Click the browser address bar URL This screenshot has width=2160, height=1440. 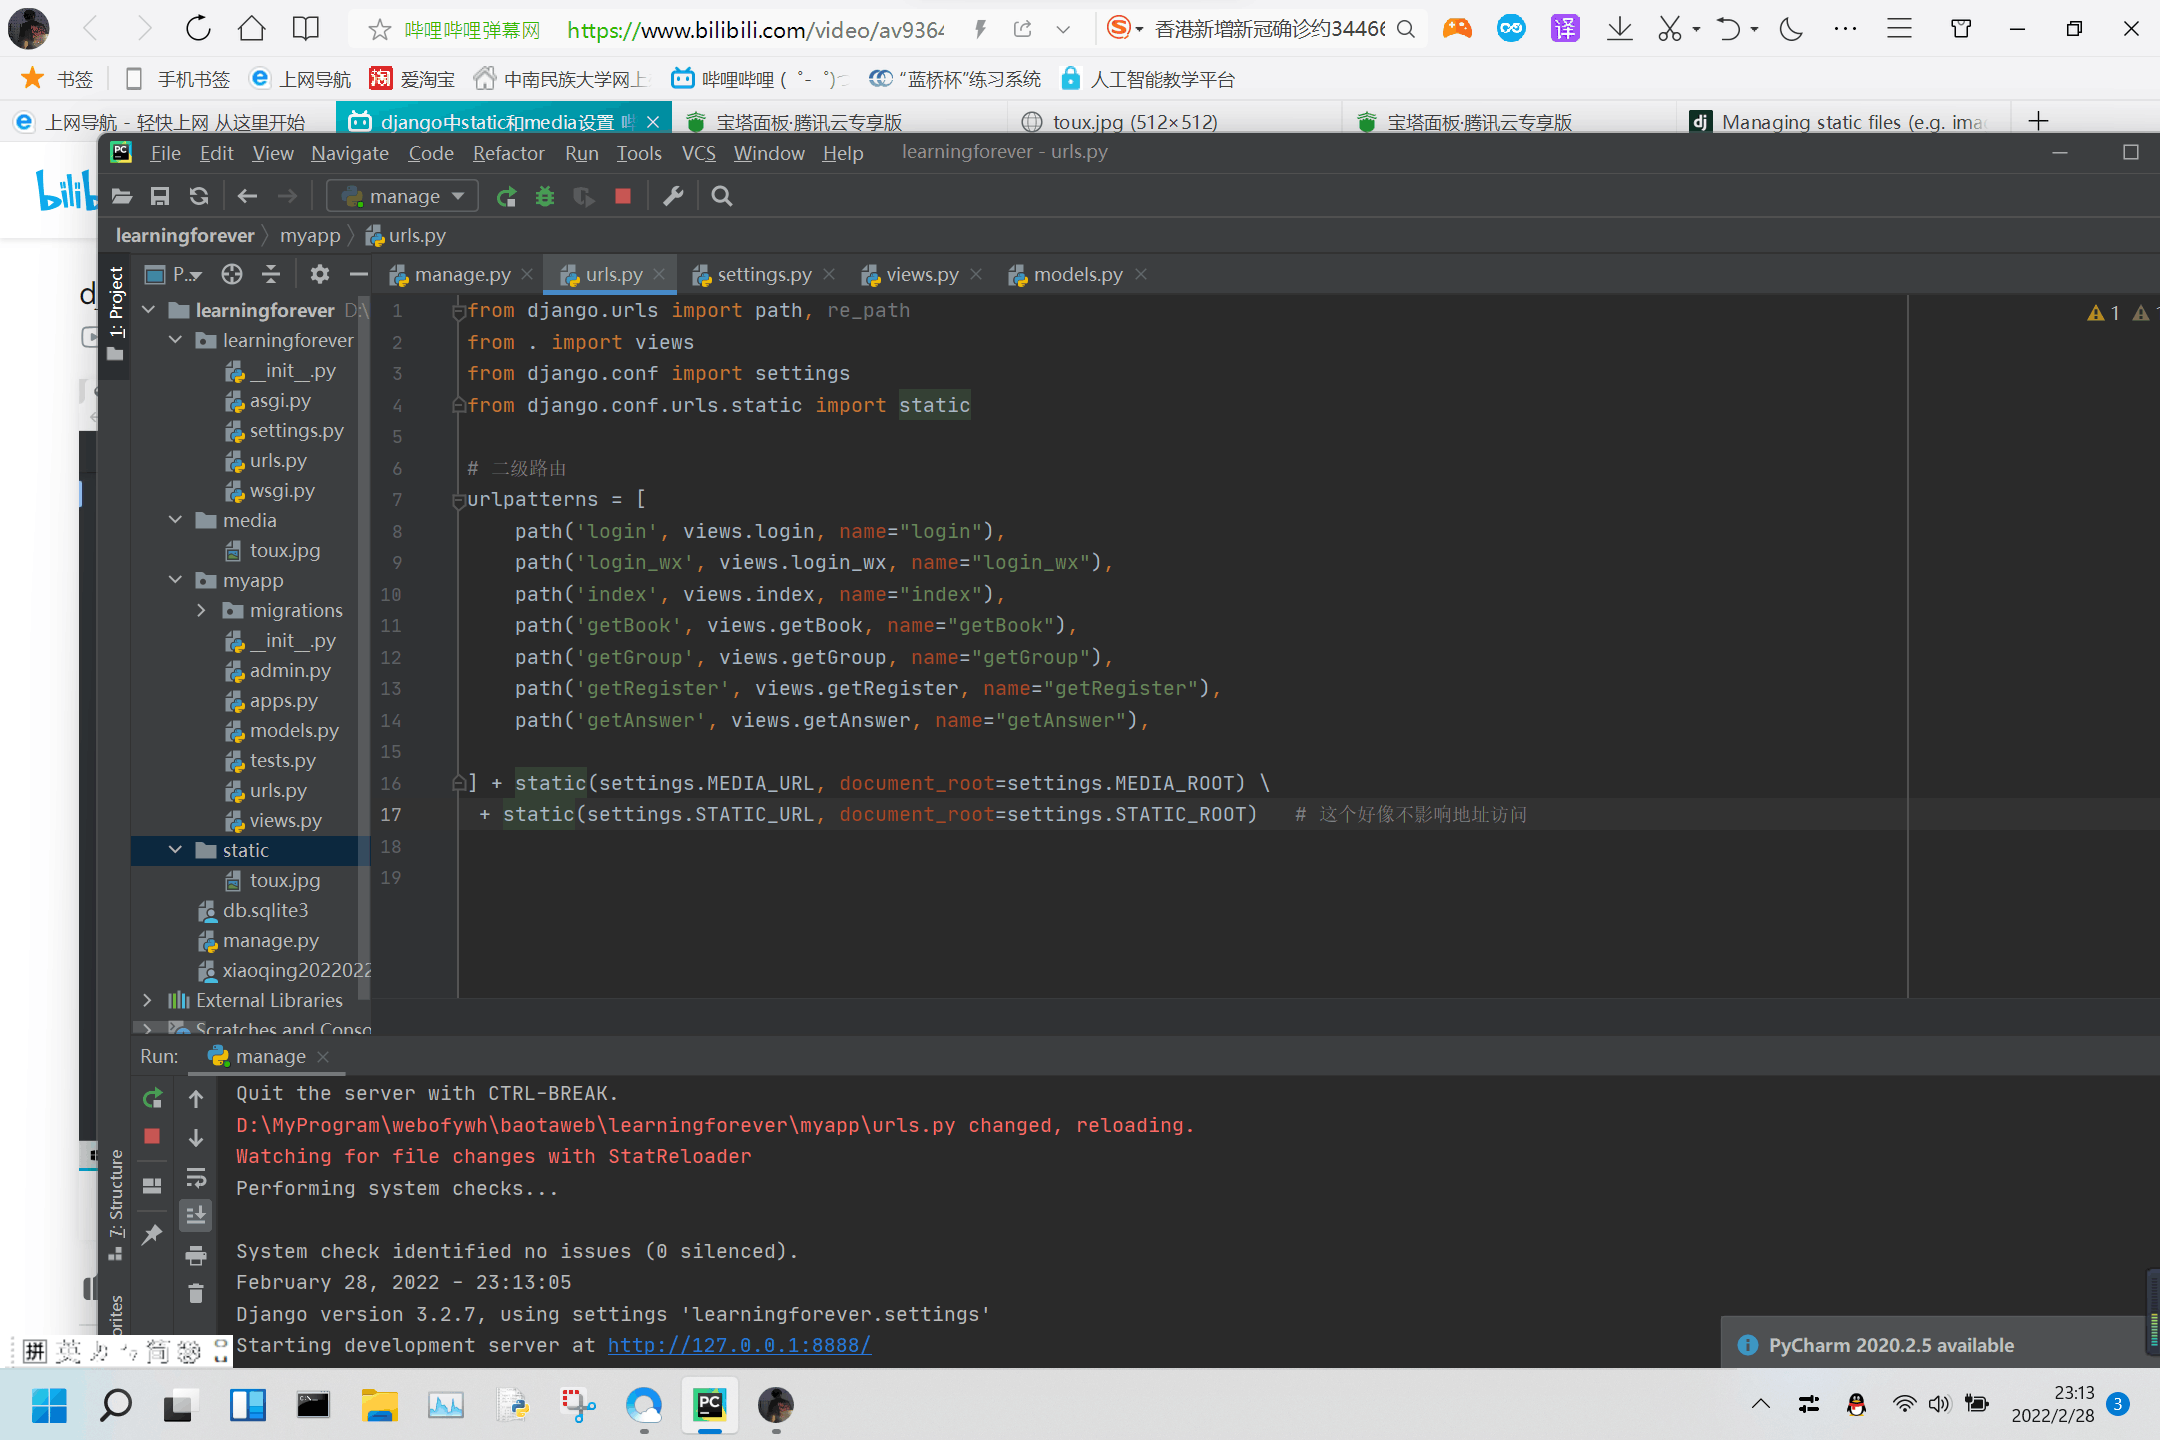[755, 30]
